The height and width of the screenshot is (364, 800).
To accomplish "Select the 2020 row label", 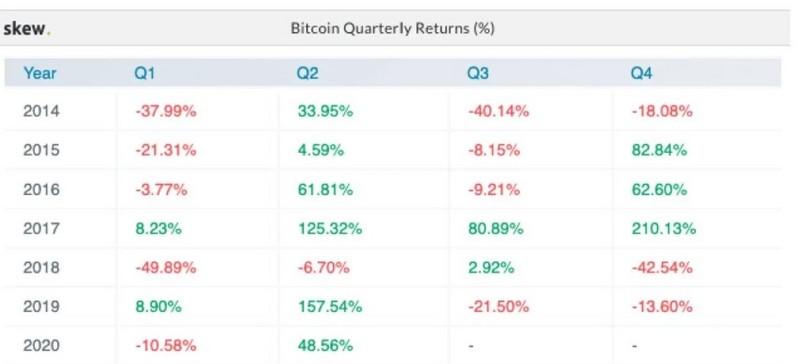I will (x=41, y=346).
